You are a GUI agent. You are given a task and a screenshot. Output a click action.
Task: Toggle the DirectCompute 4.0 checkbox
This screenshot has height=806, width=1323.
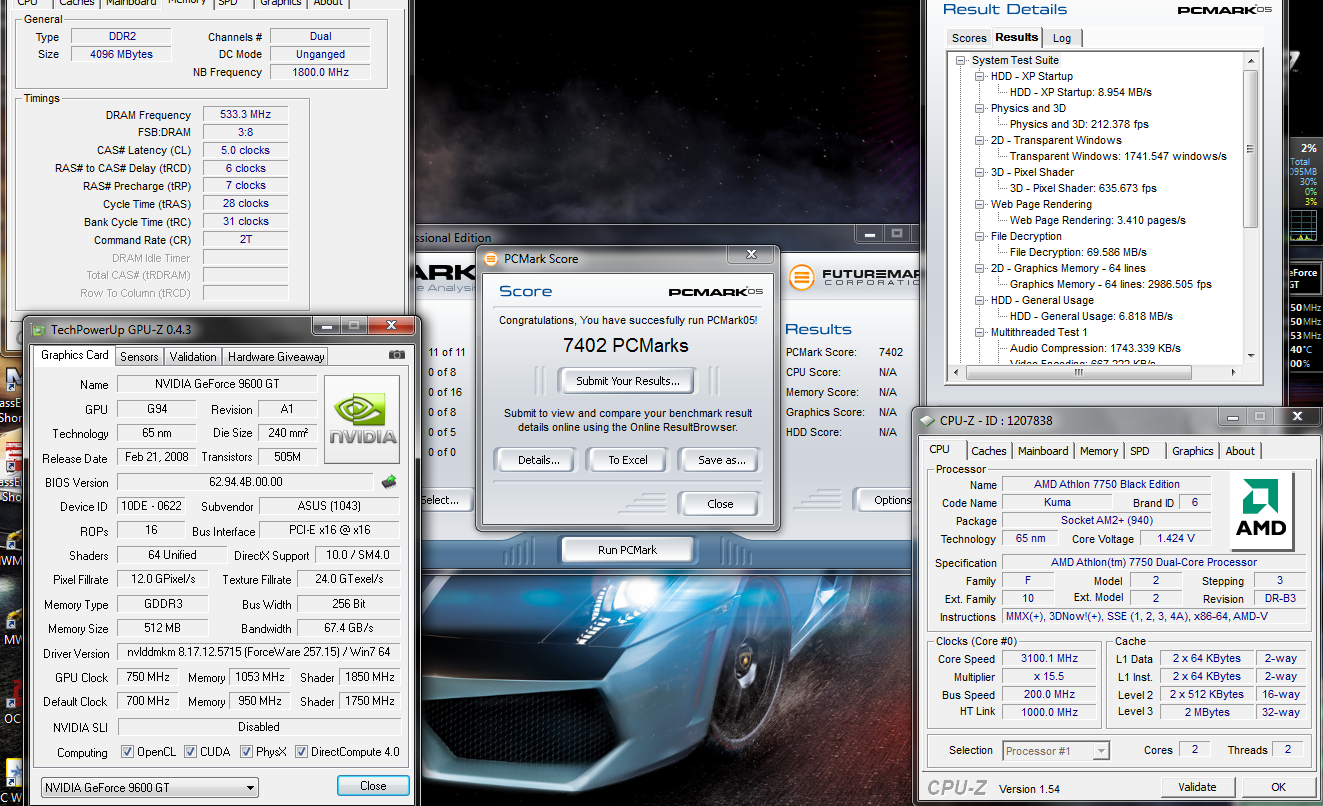click(x=301, y=752)
